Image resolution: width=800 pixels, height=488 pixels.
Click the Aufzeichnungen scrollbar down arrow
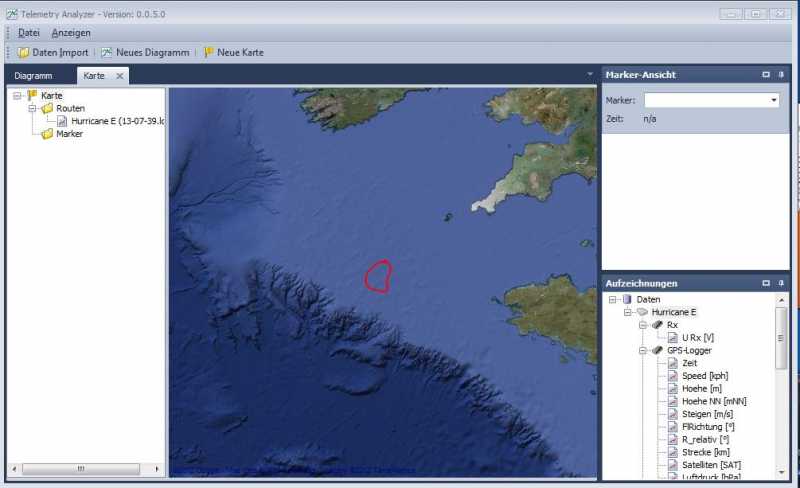781,472
